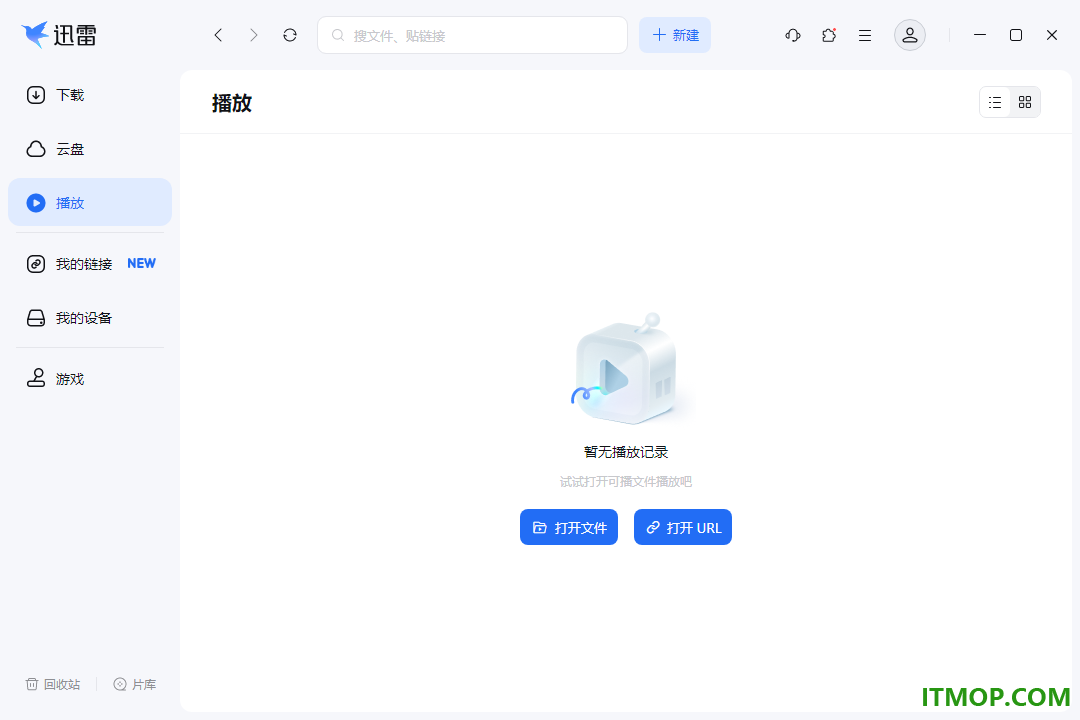Switch to list view
Image resolution: width=1080 pixels, height=720 pixels.
pyautogui.click(x=995, y=103)
